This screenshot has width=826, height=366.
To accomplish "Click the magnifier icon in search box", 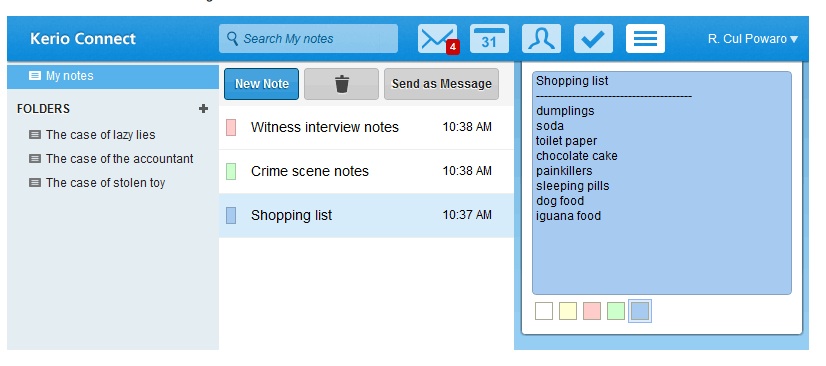I will [x=232, y=38].
